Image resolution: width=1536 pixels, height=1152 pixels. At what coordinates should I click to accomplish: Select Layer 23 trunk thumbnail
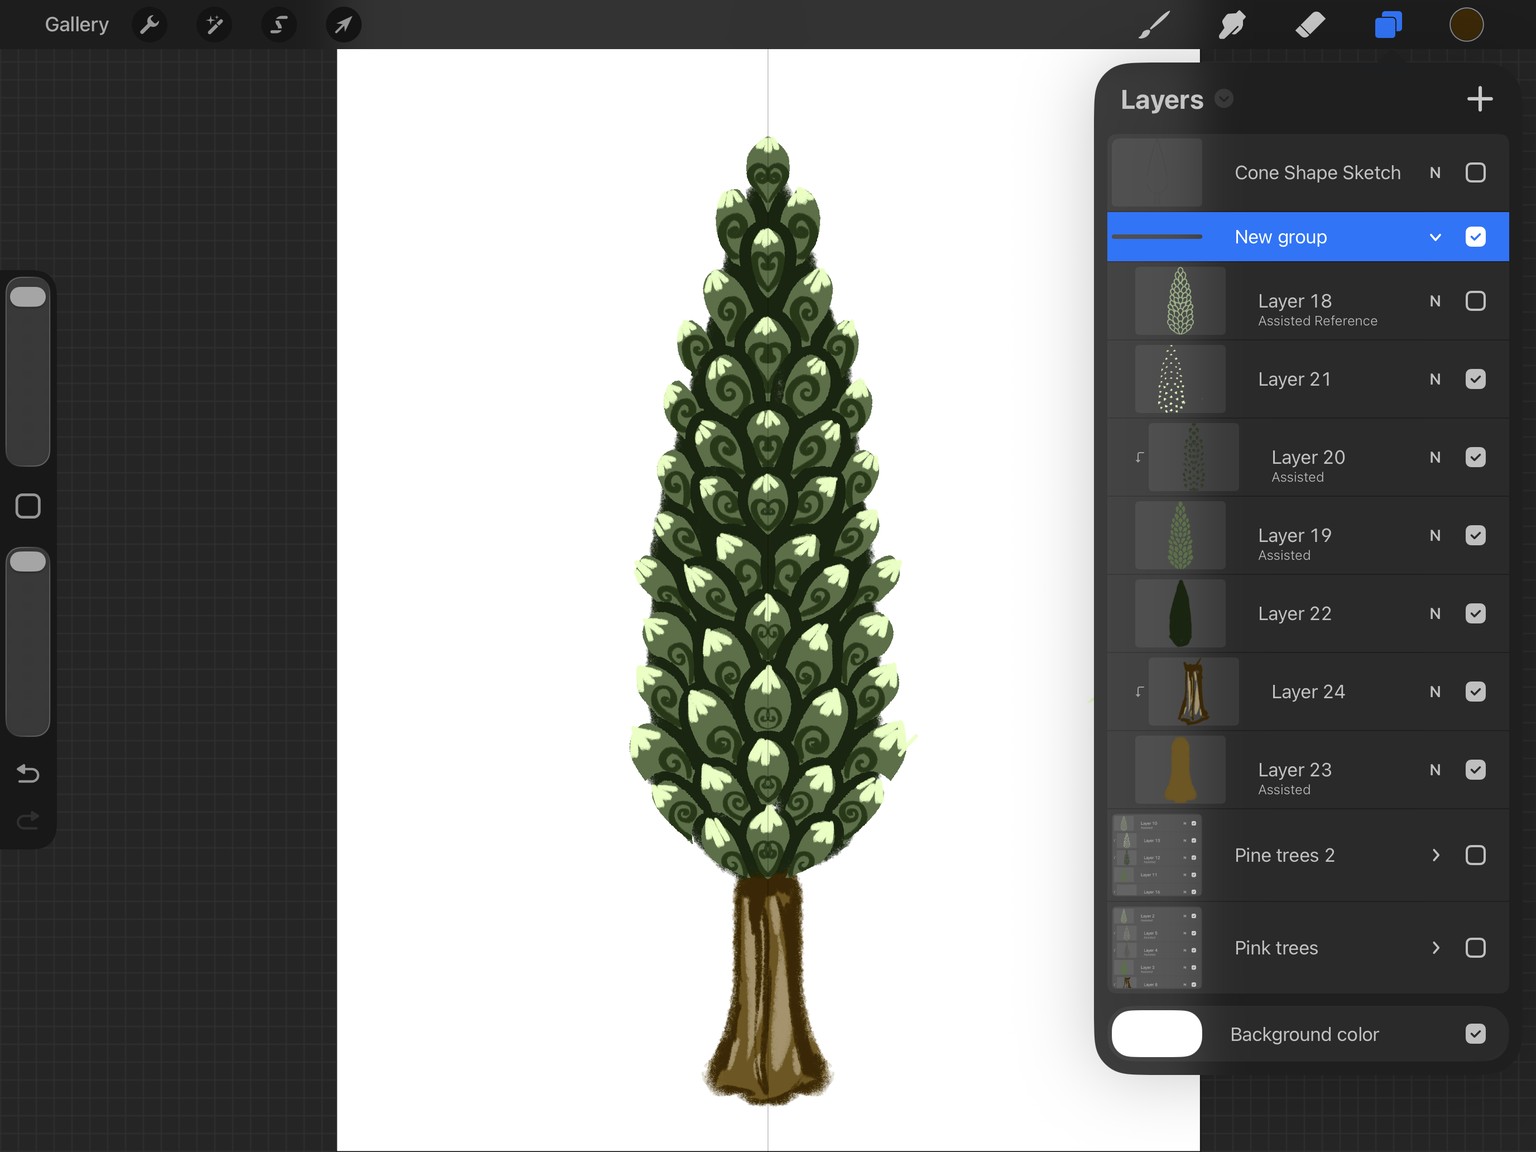pos(1180,770)
